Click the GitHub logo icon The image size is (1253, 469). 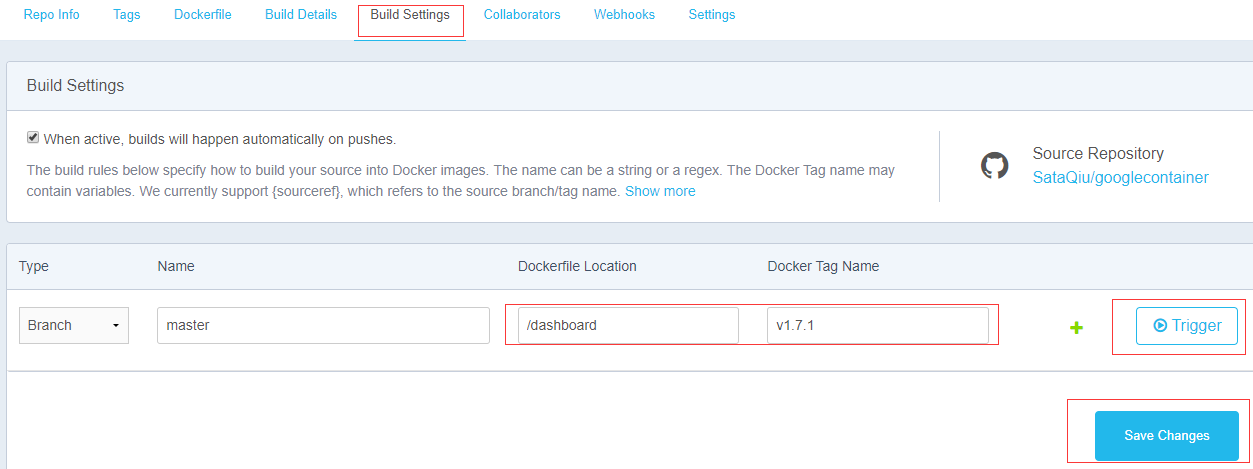[994, 166]
